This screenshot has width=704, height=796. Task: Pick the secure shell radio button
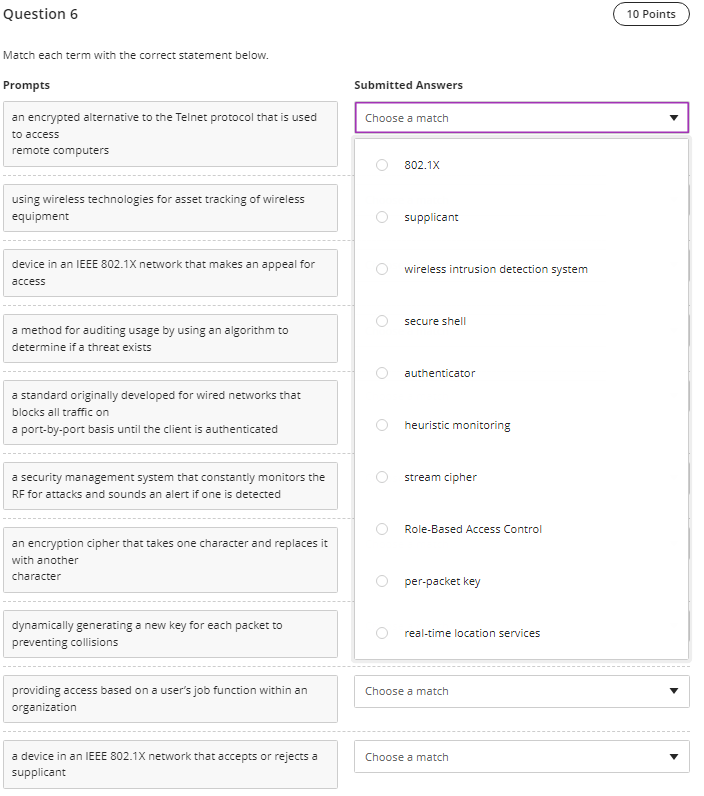[x=382, y=321]
